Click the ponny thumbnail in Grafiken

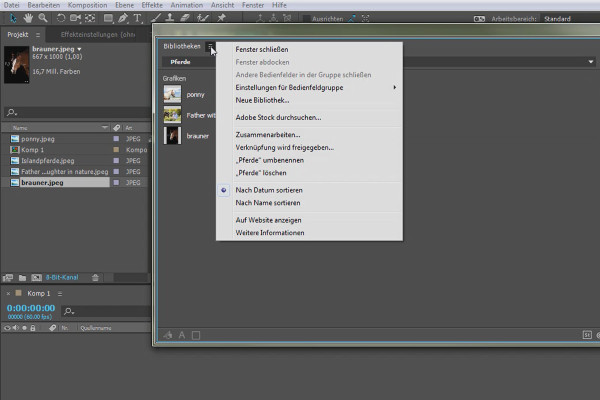(172, 94)
